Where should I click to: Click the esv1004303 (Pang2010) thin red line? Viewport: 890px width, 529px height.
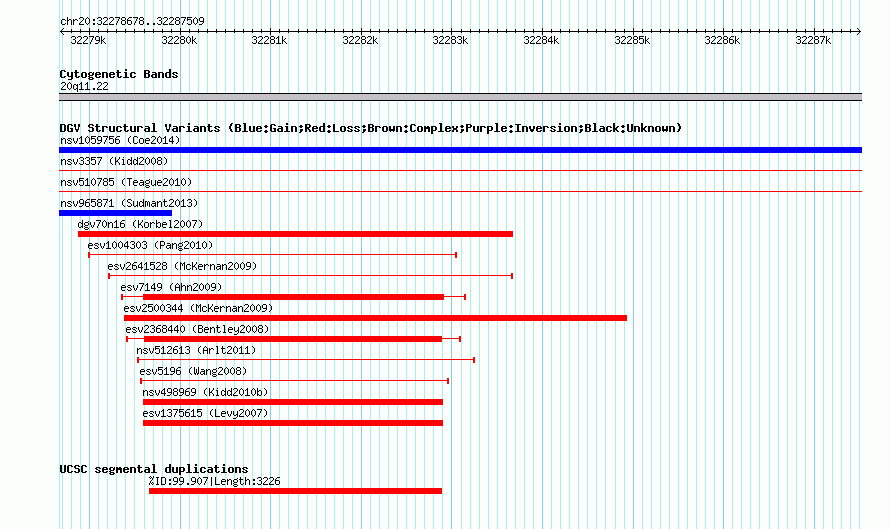[x=272, y=255]
